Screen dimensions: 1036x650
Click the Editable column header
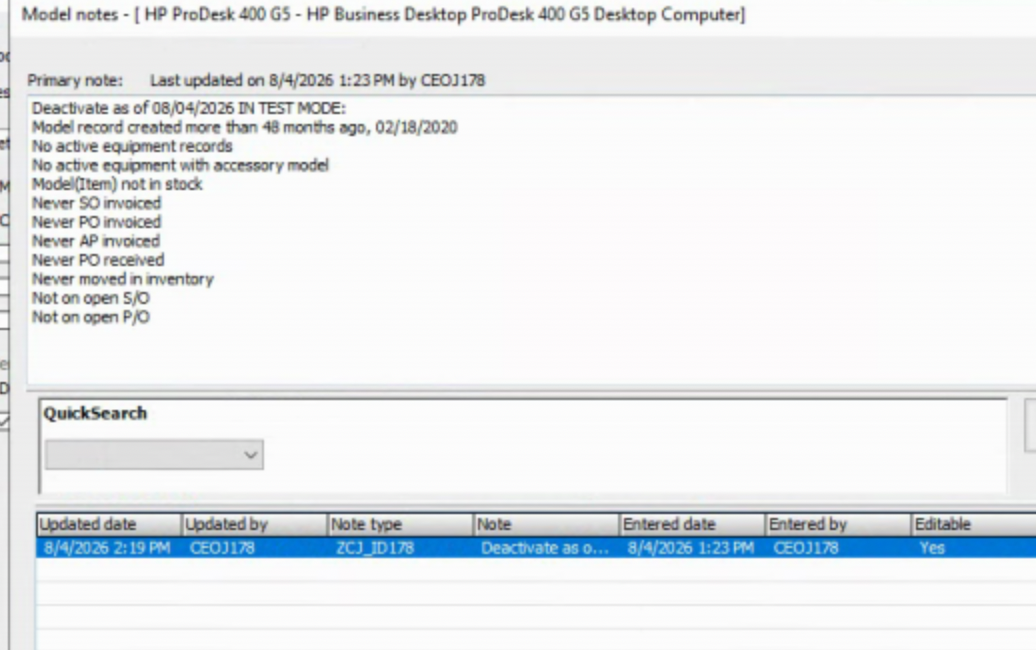click(973, 524)
